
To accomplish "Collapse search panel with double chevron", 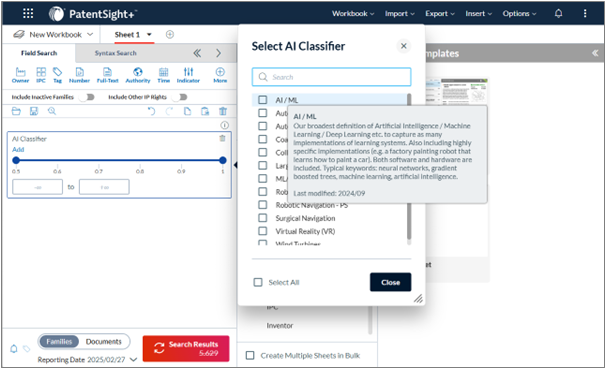I will (x=197, y=53).
